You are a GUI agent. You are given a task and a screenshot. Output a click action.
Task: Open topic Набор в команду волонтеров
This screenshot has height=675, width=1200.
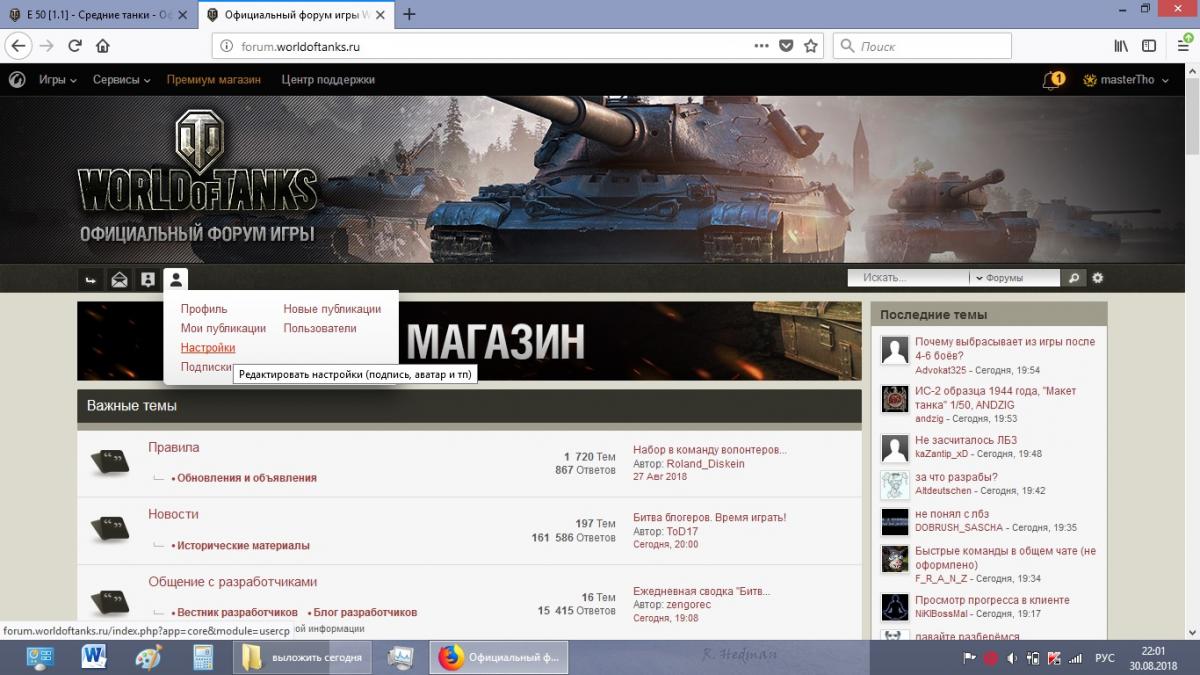pyautogui.click(x=710, y=450)
